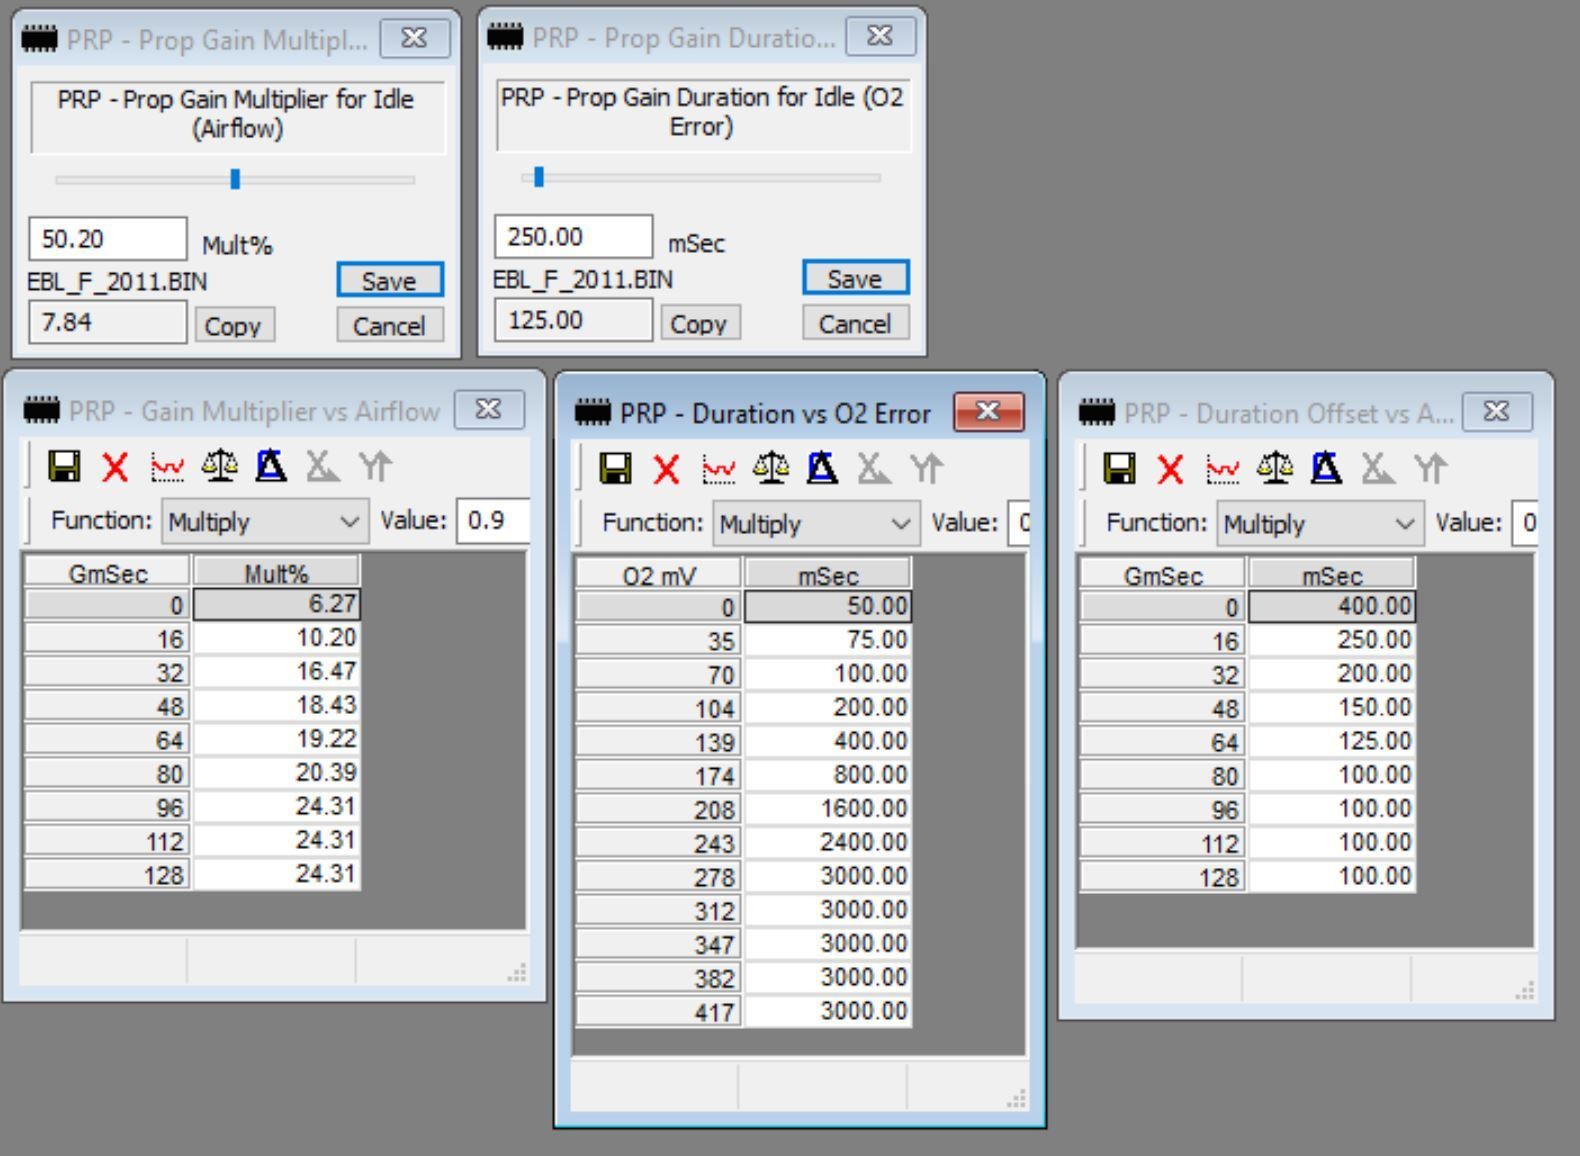Open graph view in Gain Multiplier vs Airflow window
Image resolution: width=1580 pixels, height=1156 pixels.
[x=167, y=466]
